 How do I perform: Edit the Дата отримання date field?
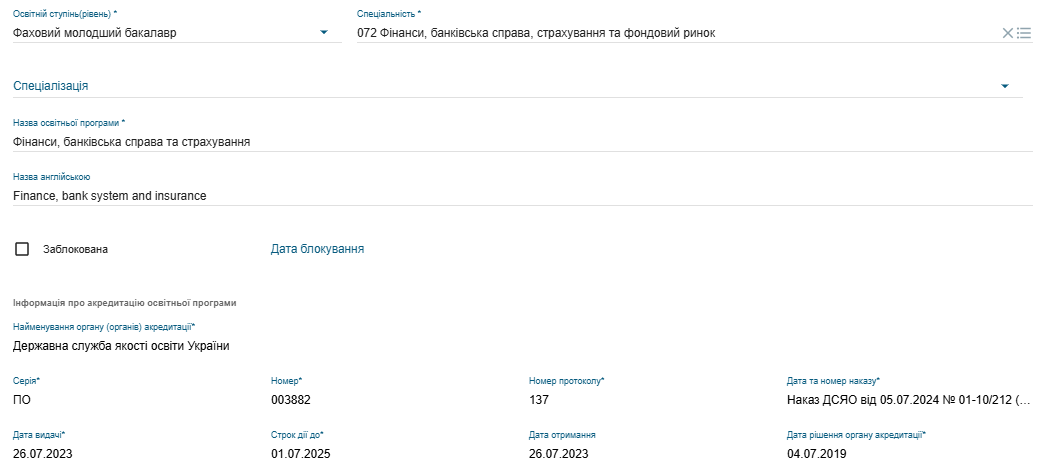pos(651,454)
